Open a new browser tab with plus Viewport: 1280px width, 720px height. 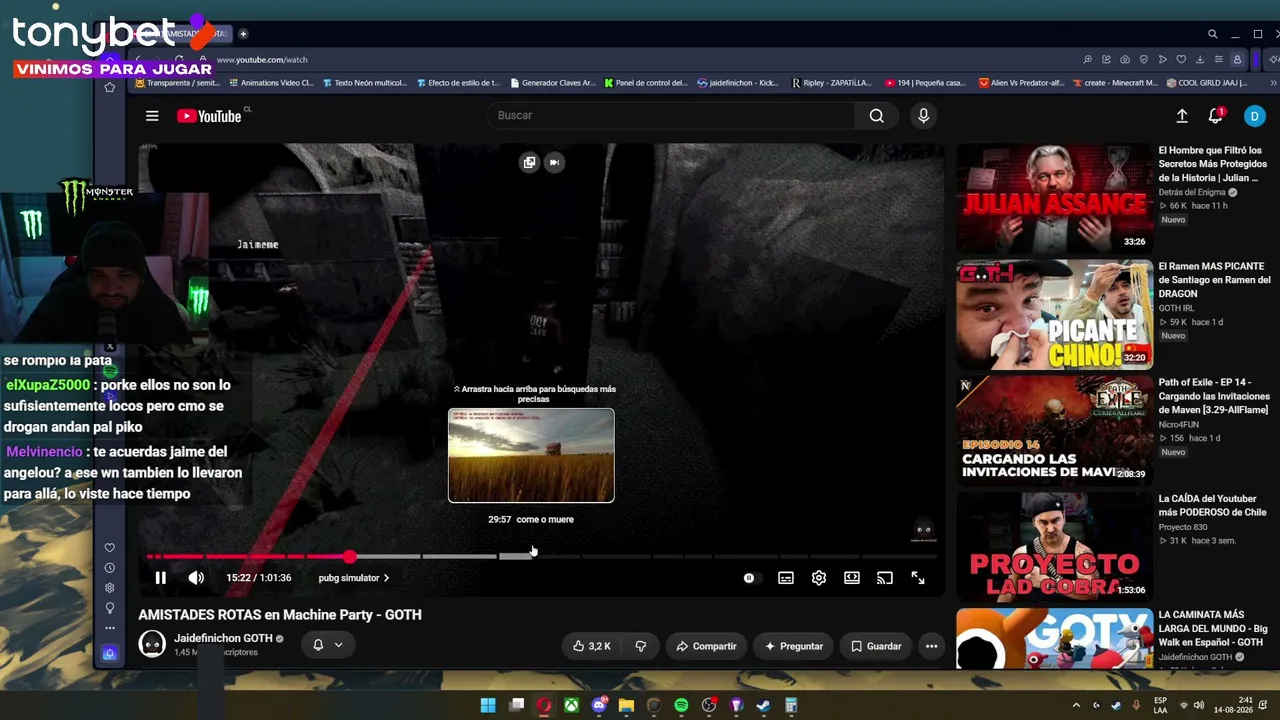tap(242, 34)
